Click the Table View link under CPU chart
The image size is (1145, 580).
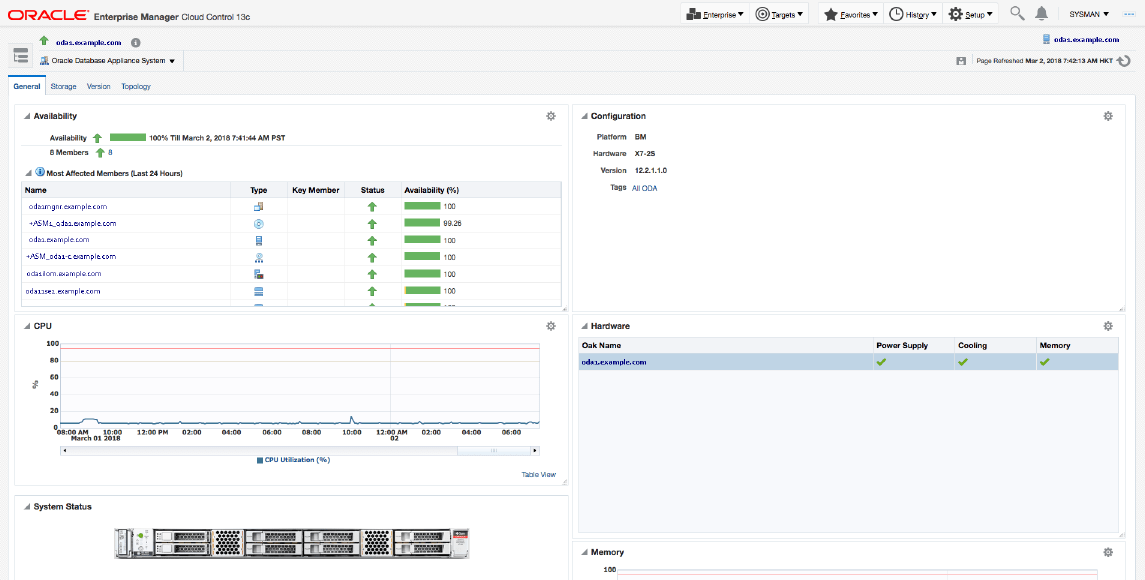tap(538, 474)
